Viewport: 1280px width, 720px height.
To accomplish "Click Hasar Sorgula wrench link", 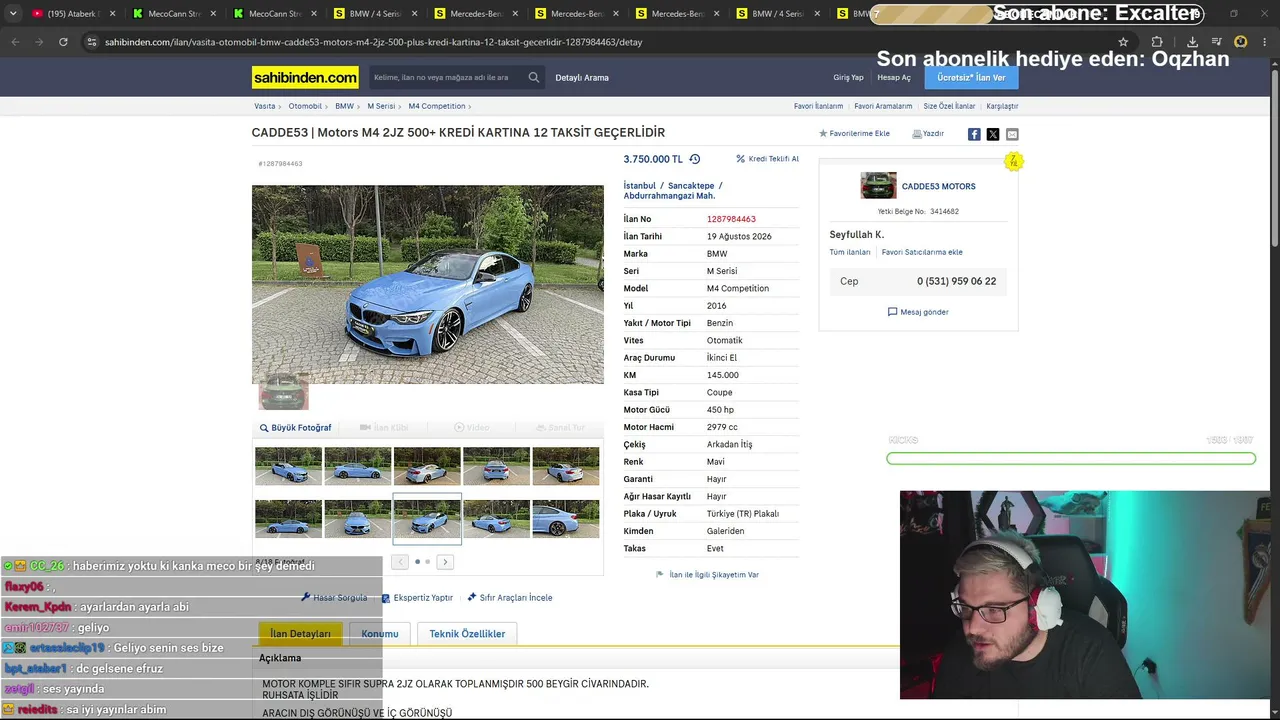I will (x=334, y=598).
